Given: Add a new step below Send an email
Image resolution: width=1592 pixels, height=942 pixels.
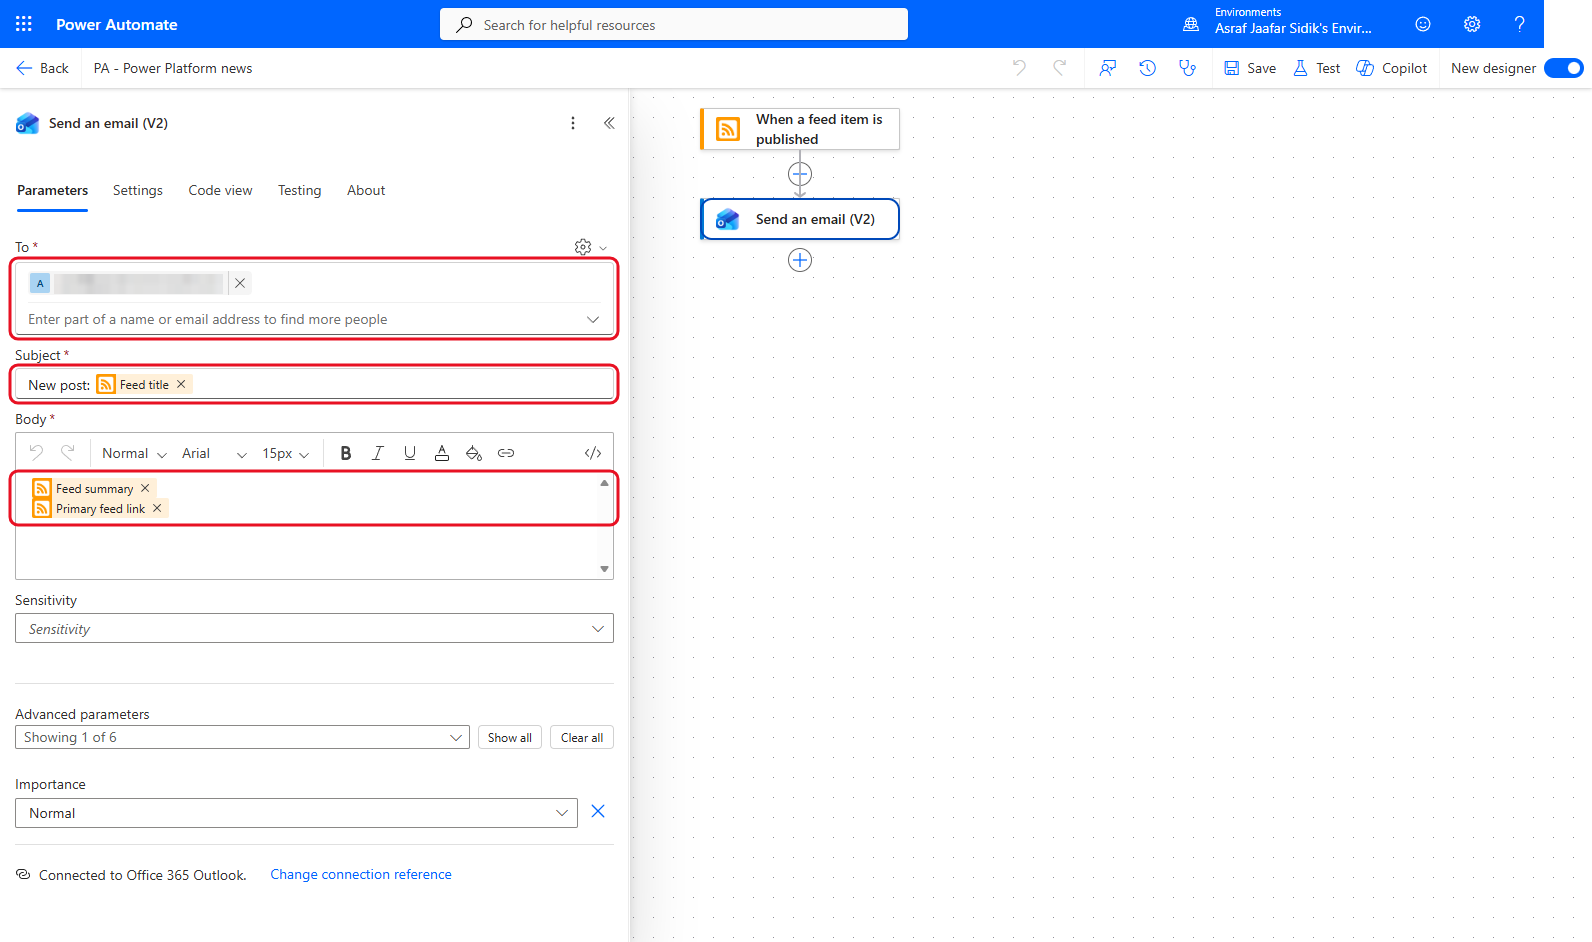Looking at the screenshot, I should click(x=800, y=260).
